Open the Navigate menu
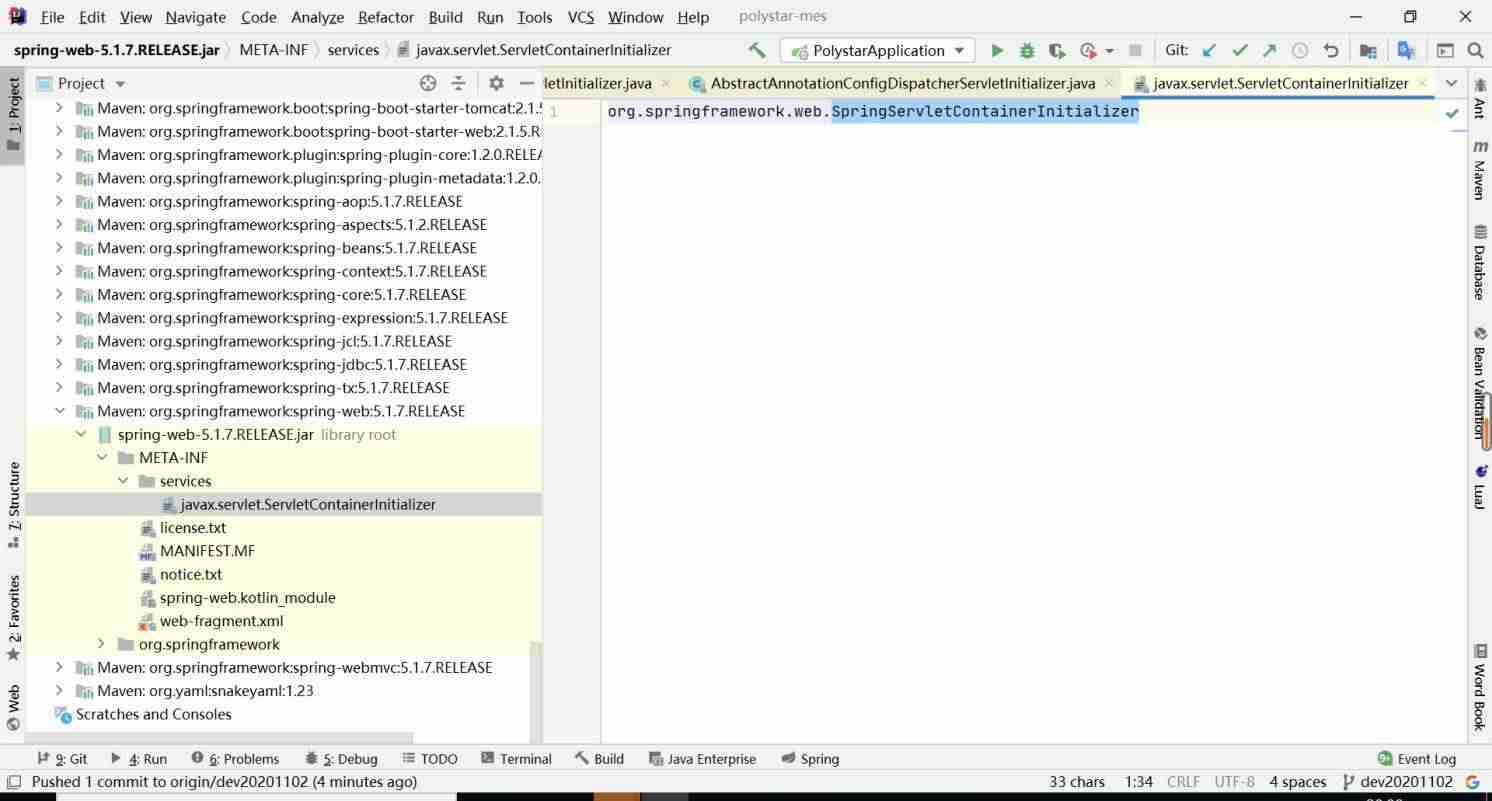Image resolution: width=1492 pixels, height=801 pixels. 195,17
